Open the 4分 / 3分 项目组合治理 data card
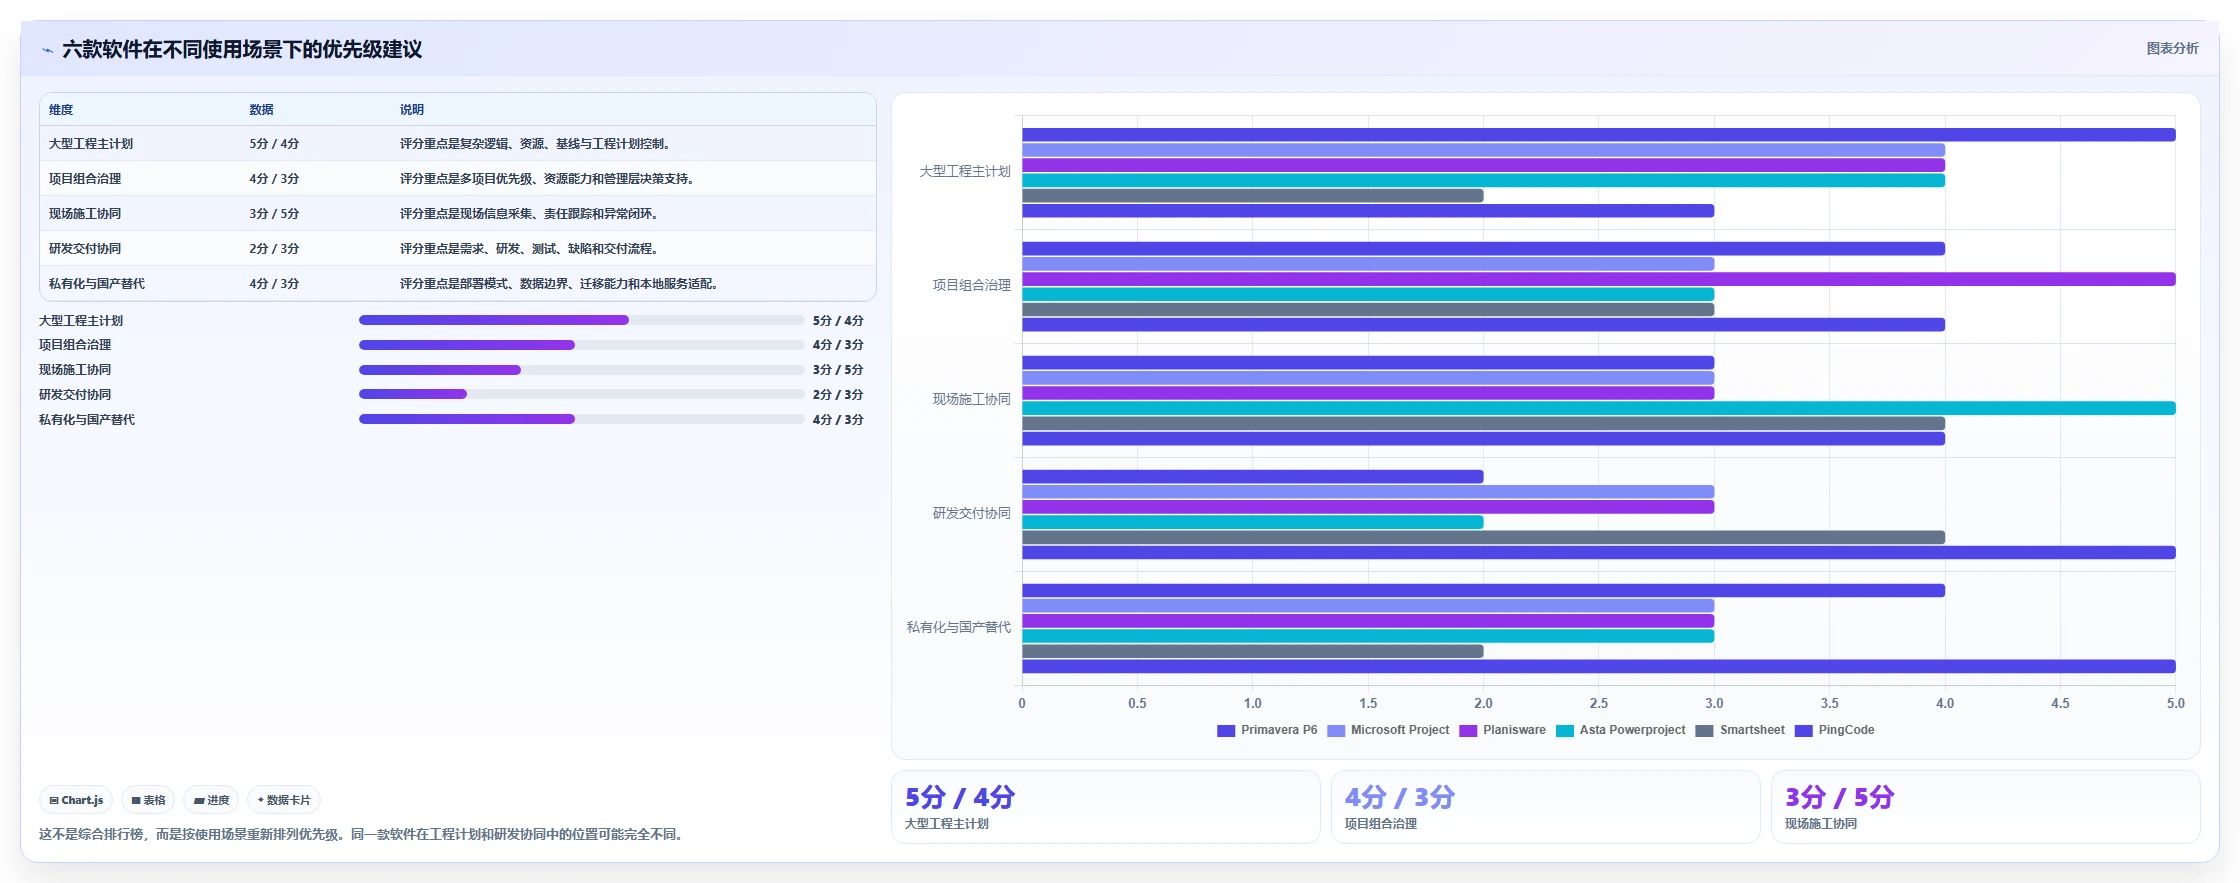 pyautogui.click(x=1546, y=807)
